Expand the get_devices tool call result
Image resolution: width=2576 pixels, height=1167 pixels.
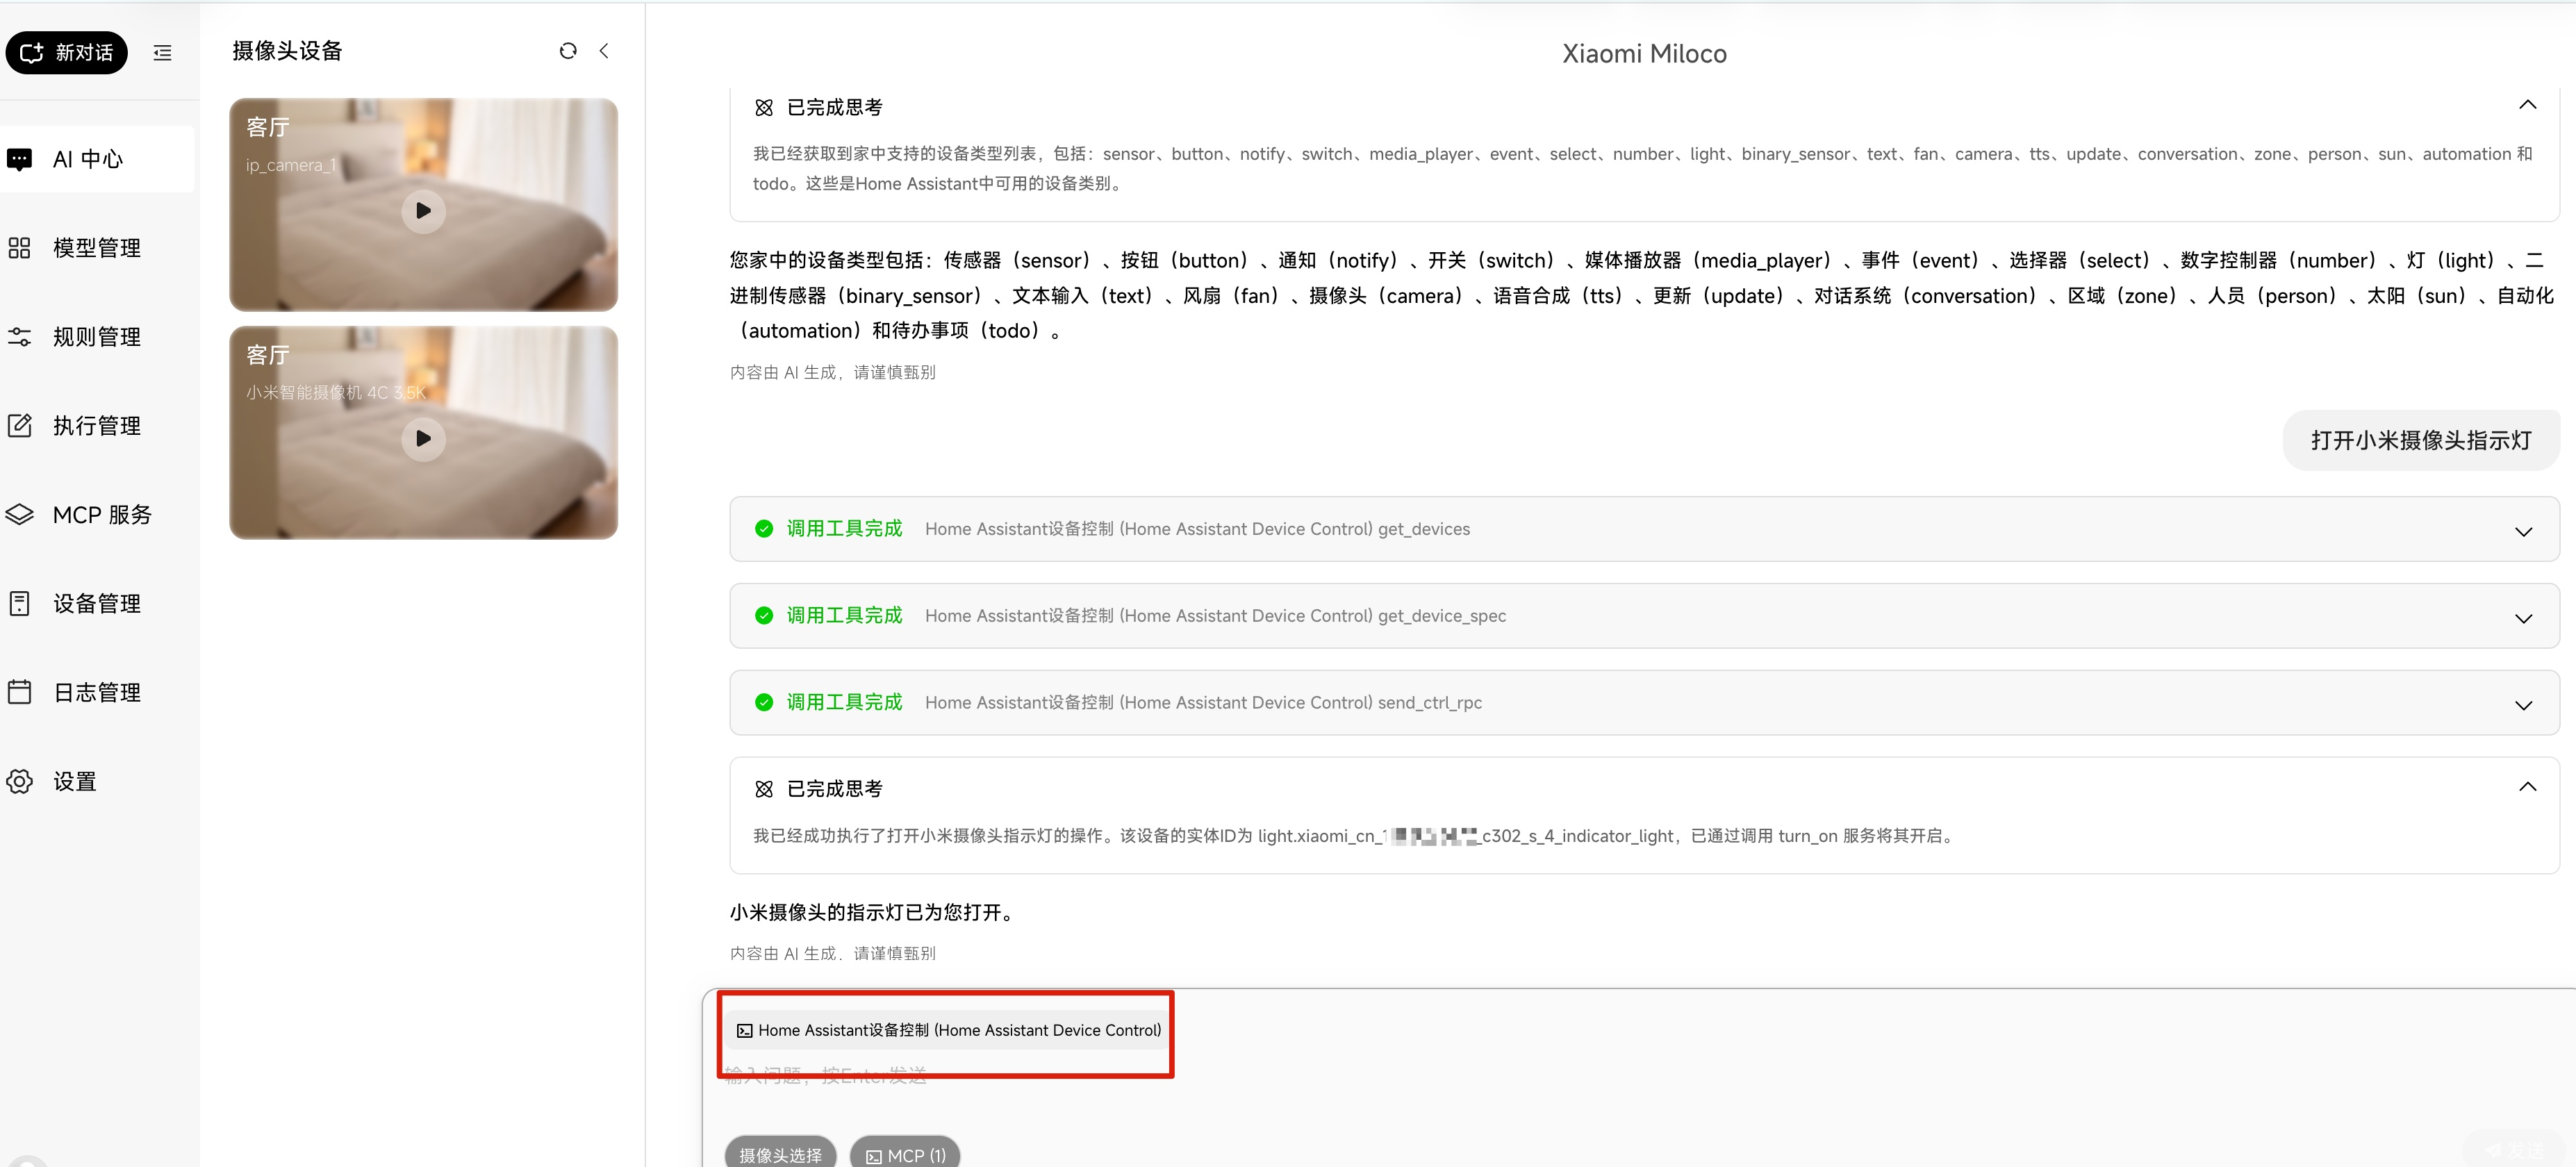click(x=2523, y=531)
